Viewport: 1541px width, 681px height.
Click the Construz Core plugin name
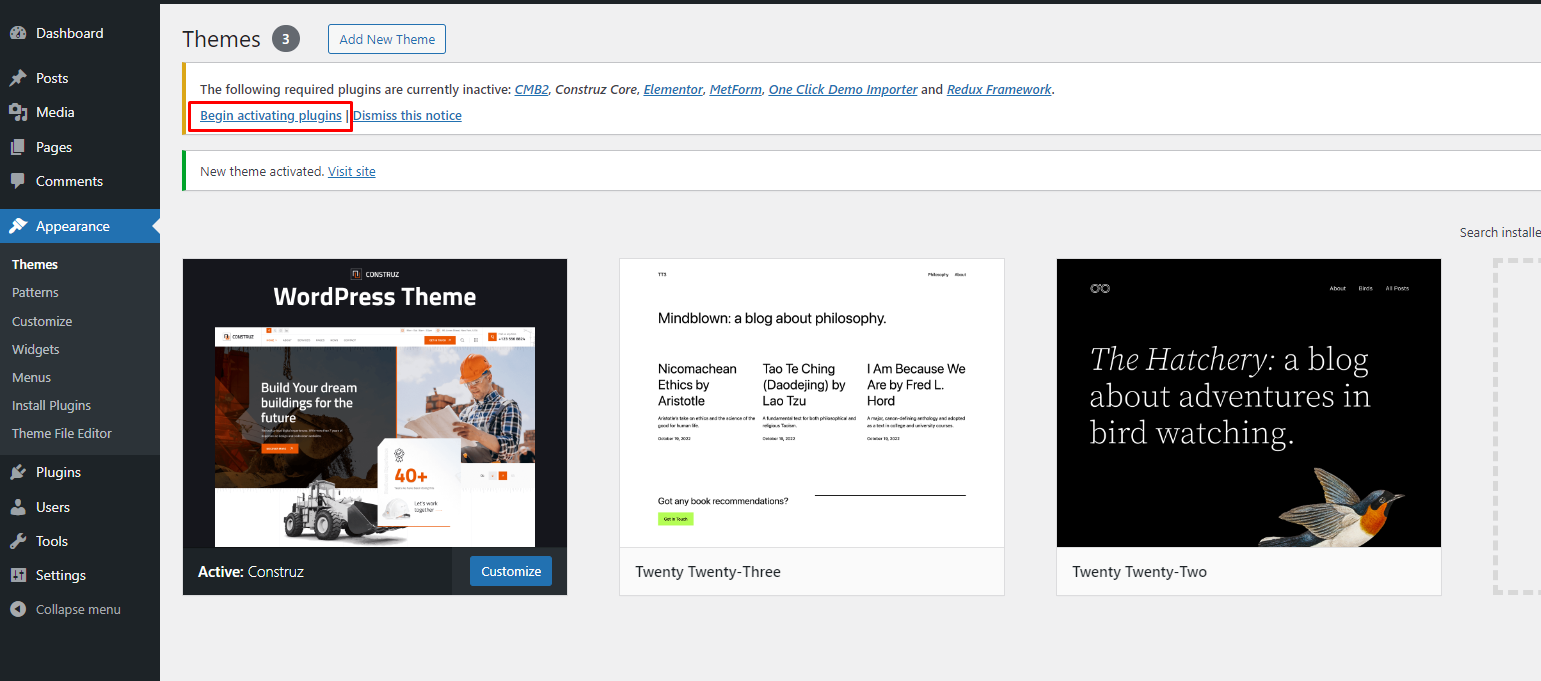click(x=595, y=89)
